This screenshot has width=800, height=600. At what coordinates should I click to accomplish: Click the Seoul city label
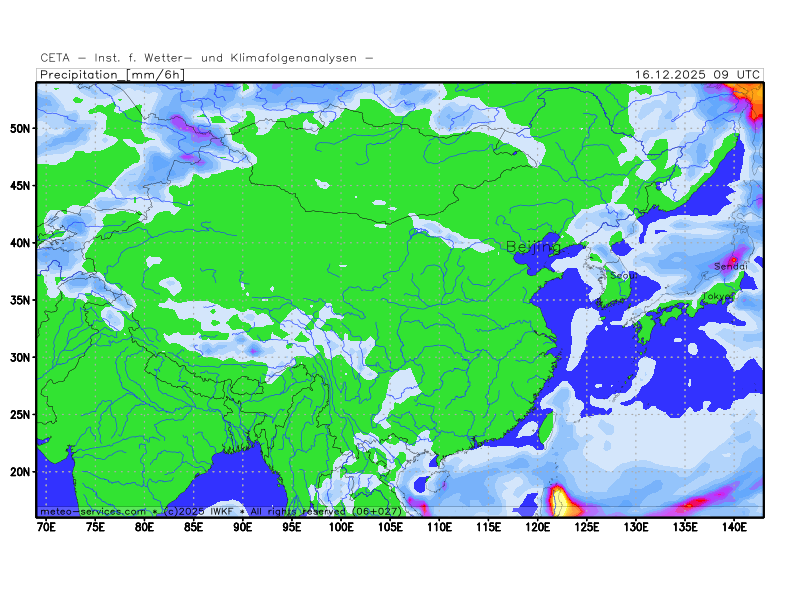[x=621, y=275]
